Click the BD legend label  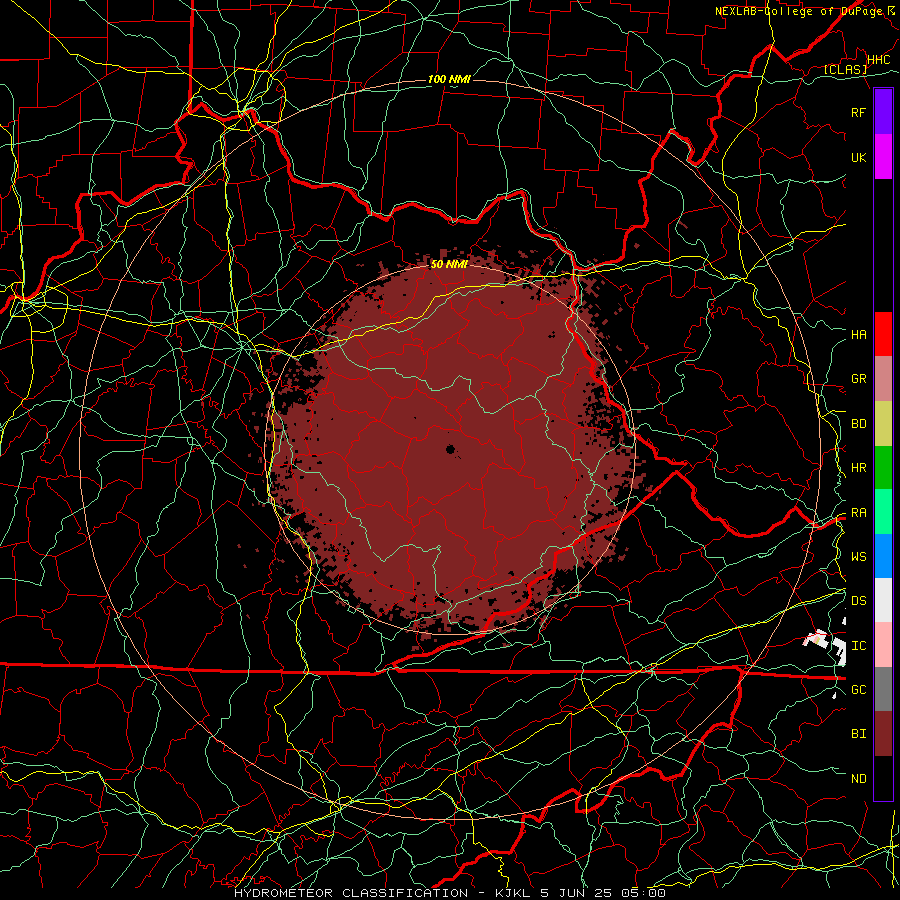click(858, 424)
